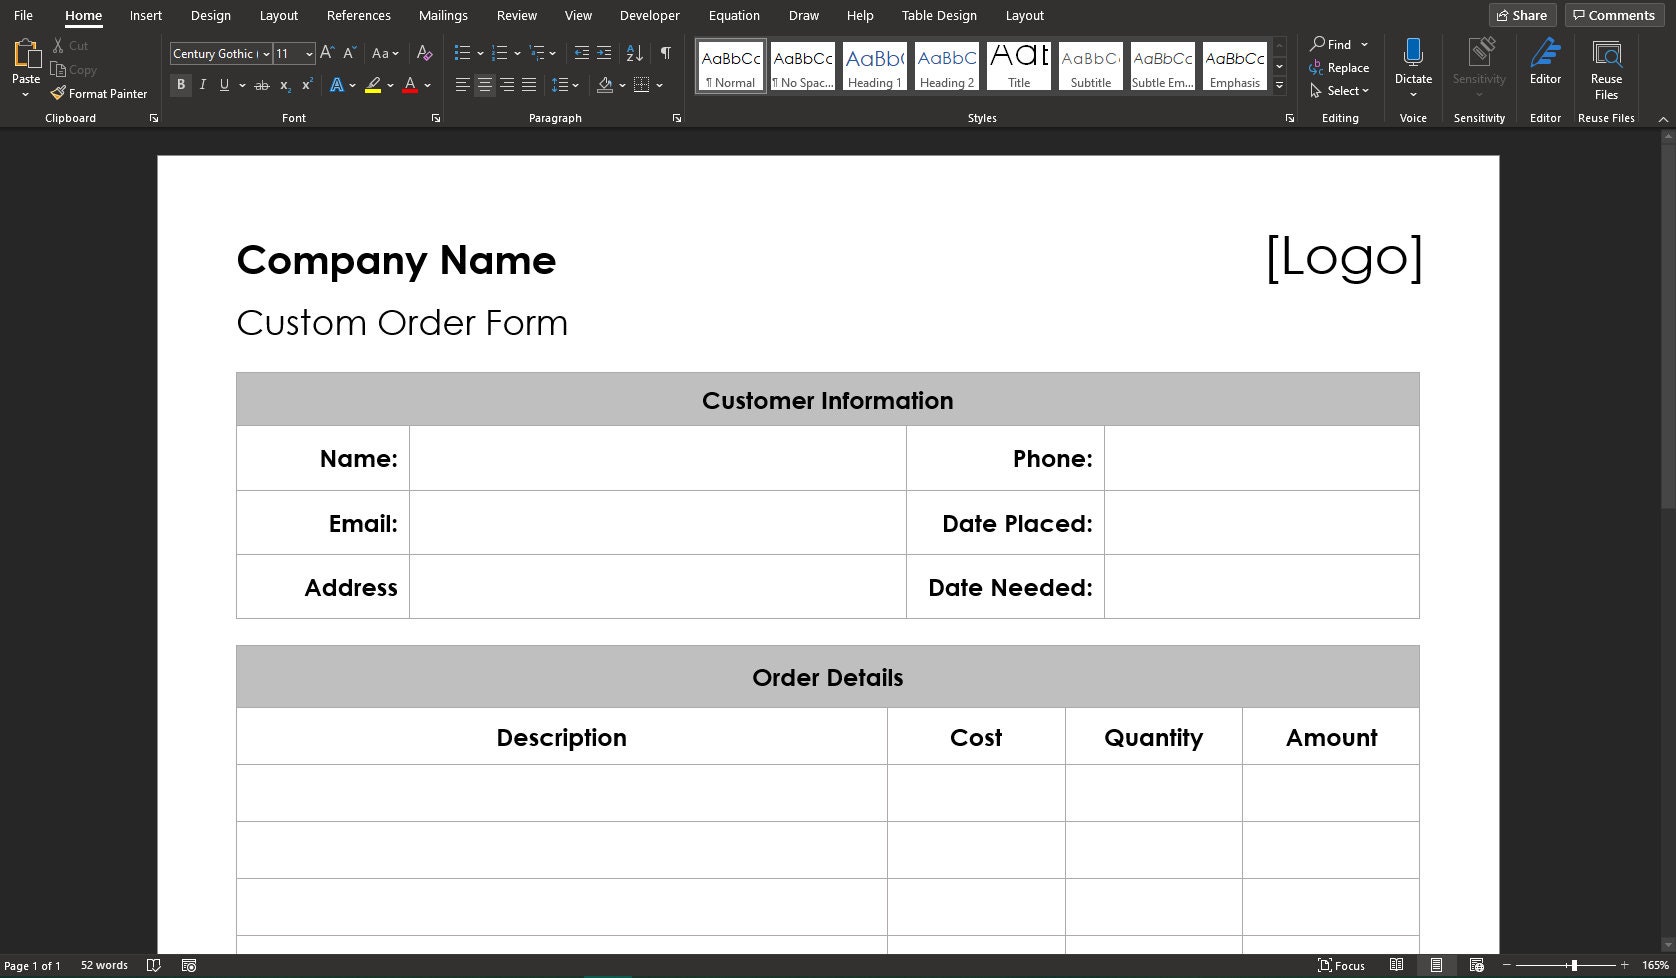Open the Sort A-Z tool
Image resolution: width=1676 pixels, height=978 pixels.
634,53
